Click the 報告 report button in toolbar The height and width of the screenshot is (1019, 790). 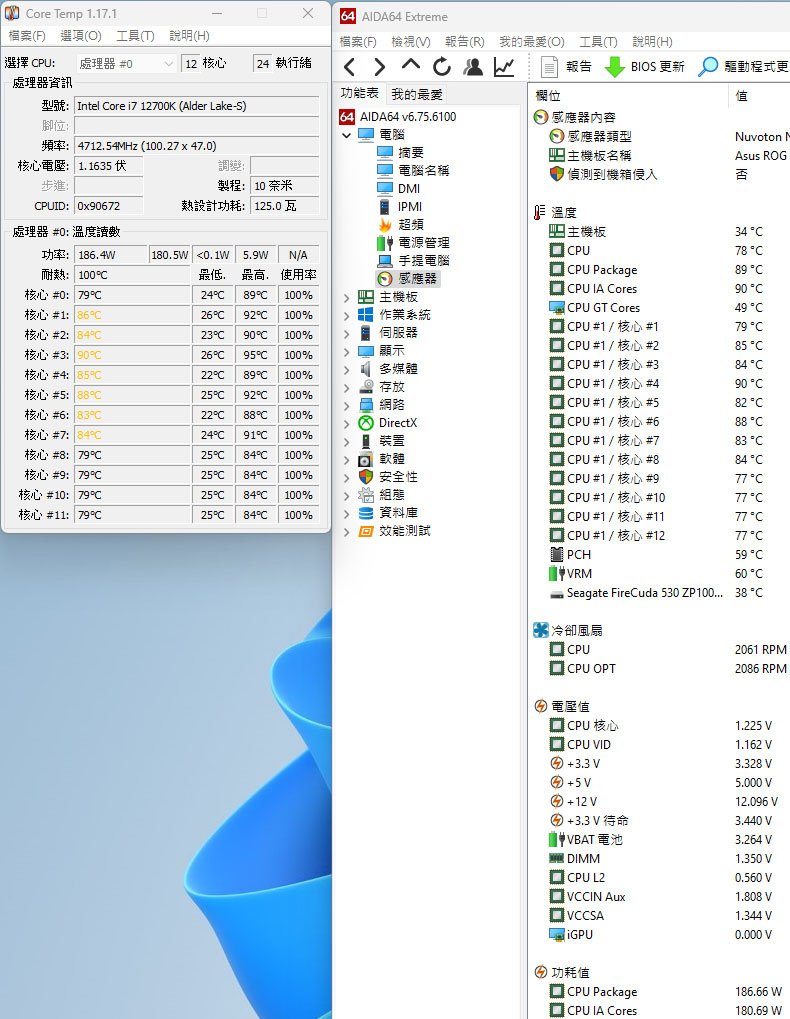[567, 66]
